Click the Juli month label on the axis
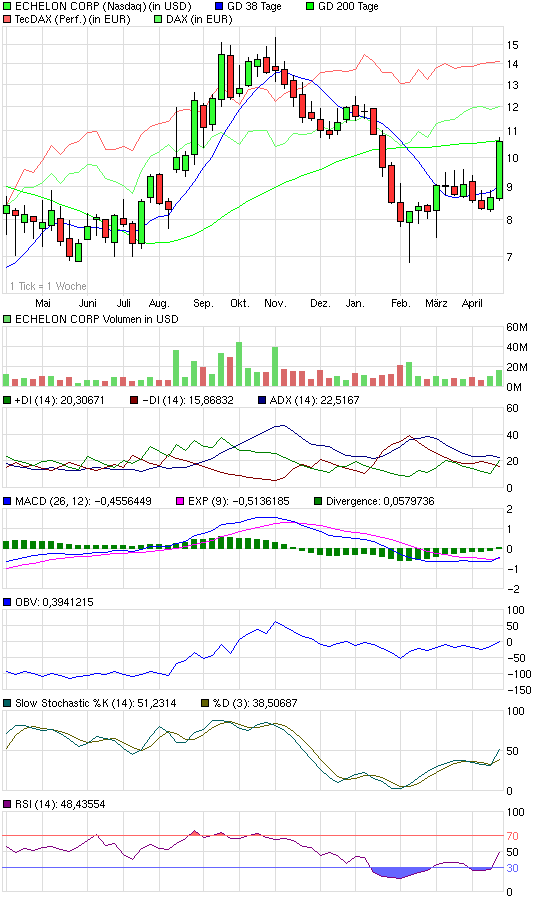 (123, 303)
